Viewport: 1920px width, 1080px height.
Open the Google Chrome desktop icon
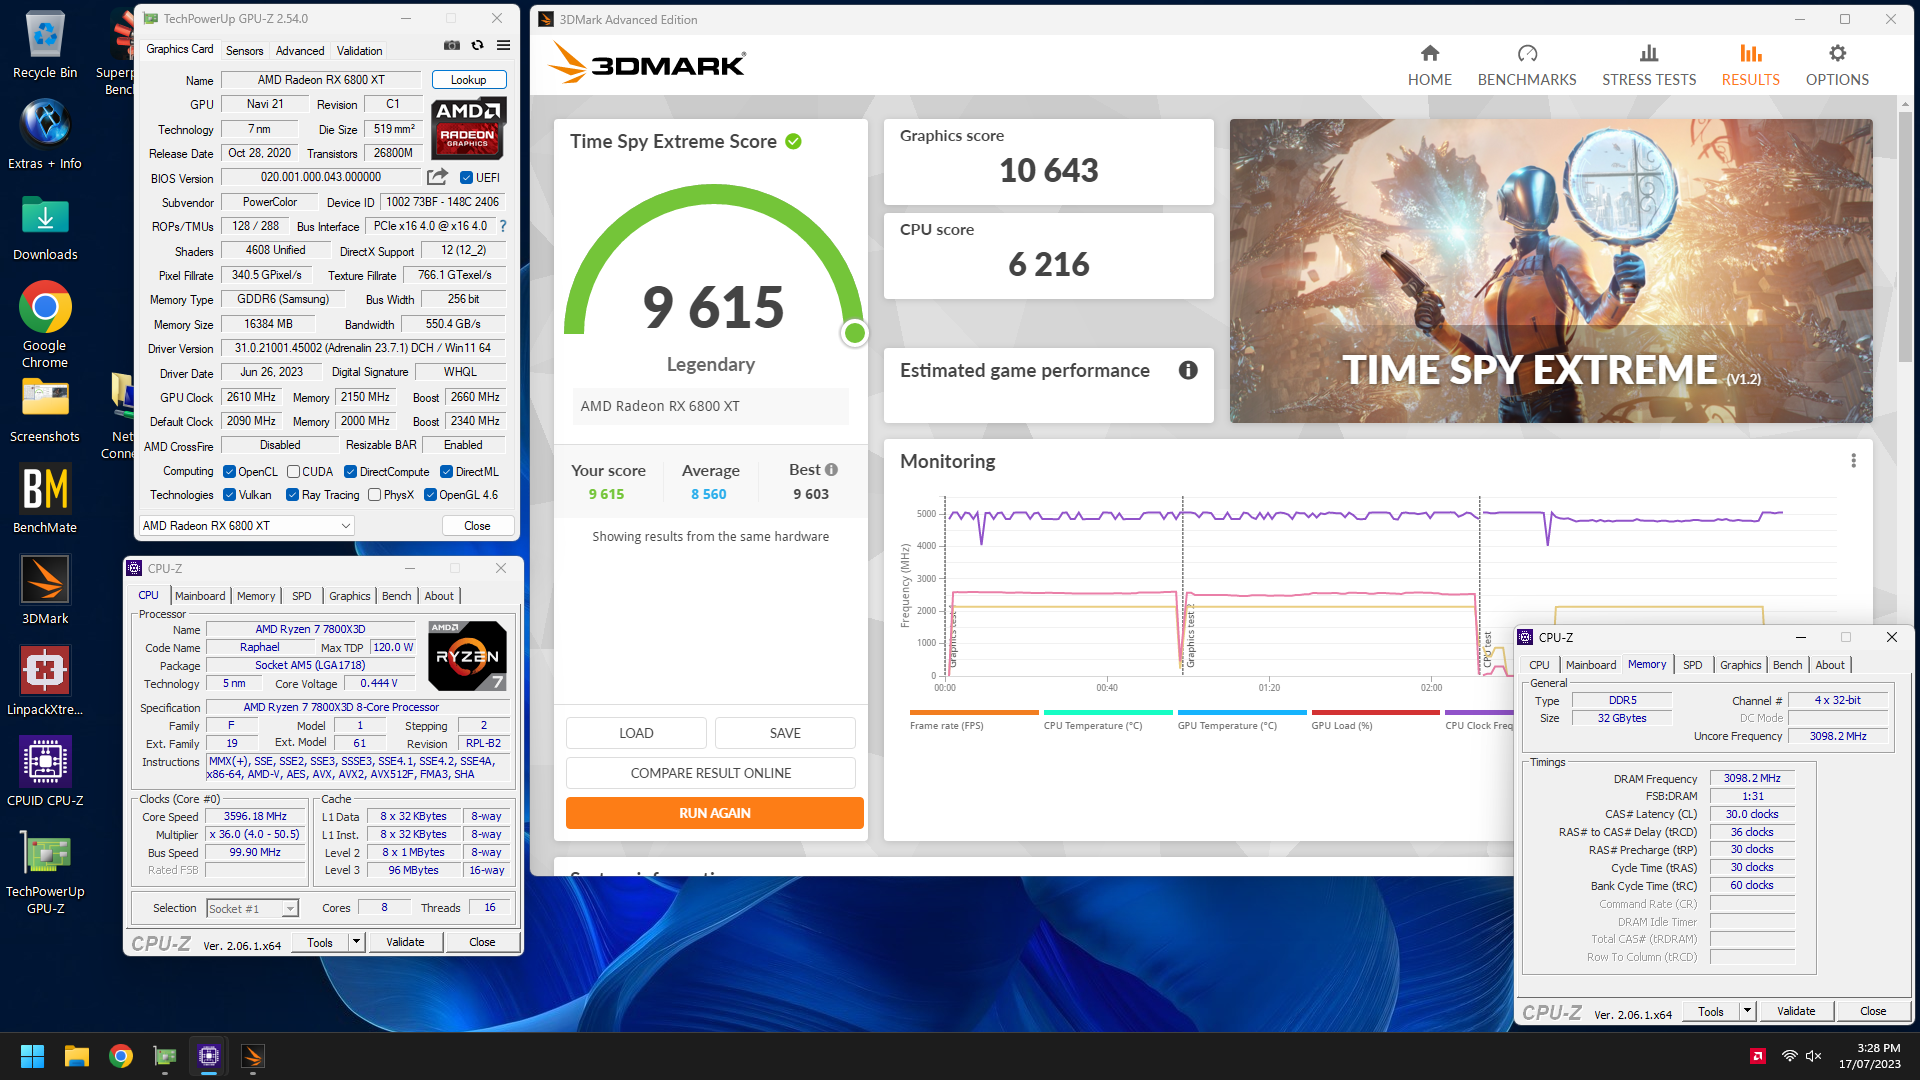click(x=45, y=325)
